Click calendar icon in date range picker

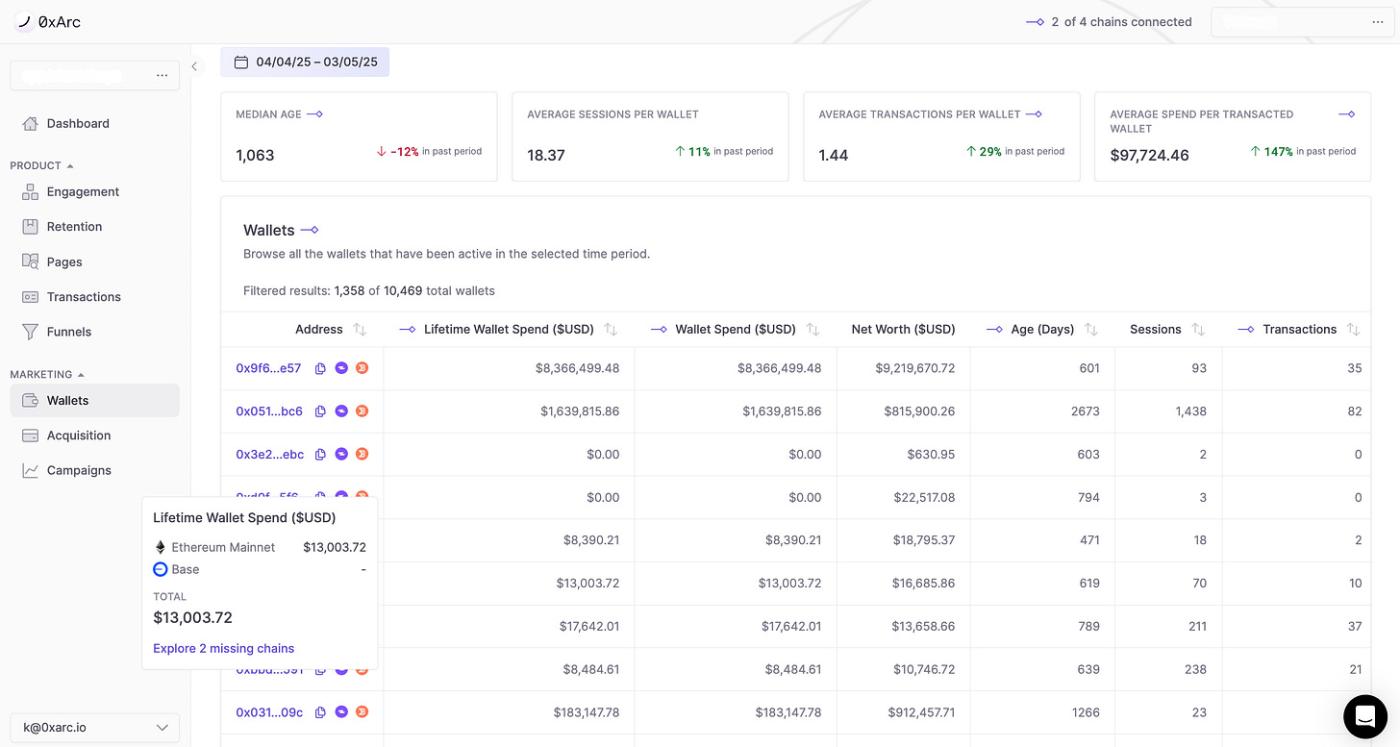[x=240, y=62]
